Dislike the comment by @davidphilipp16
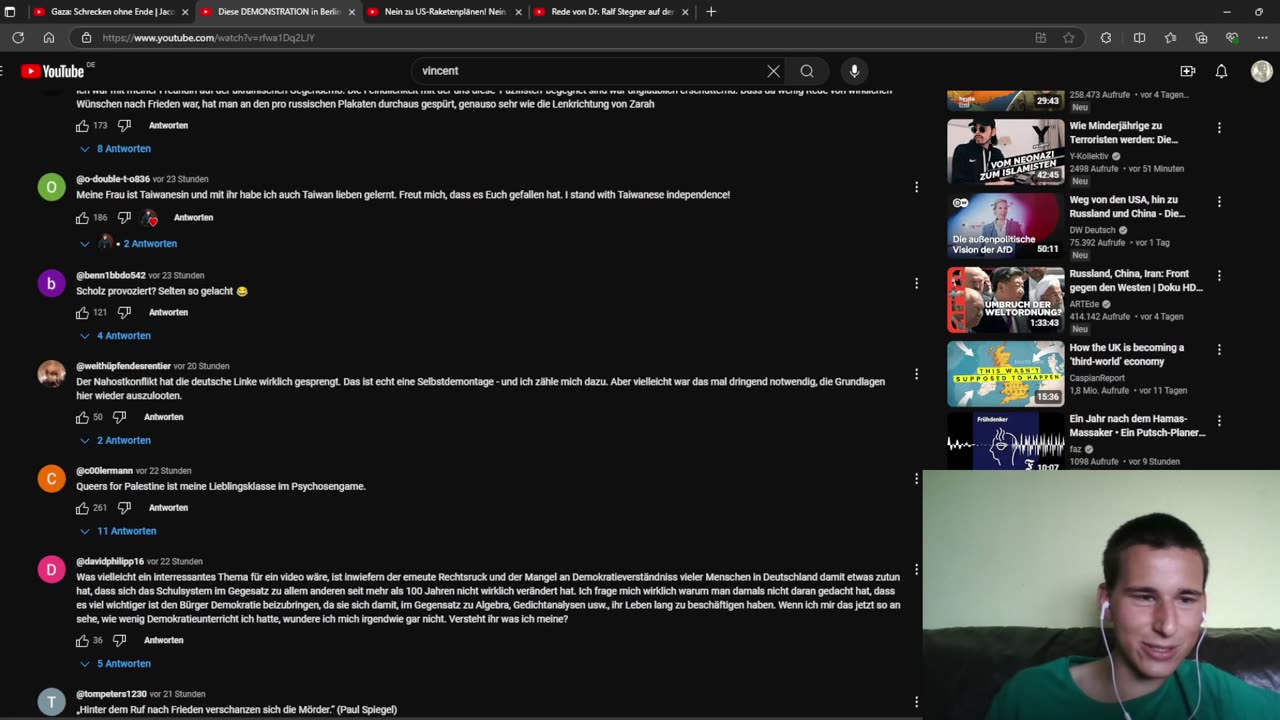 (119, 640)
